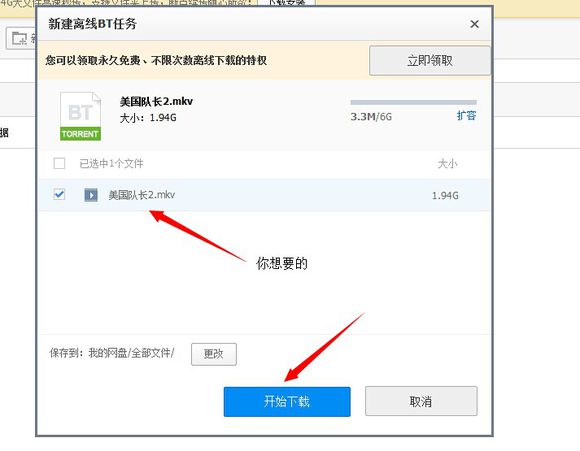The width and height of the screenshot is (580, 451).
Task: Click the storage usage progress bar
Action: pos(414,102)
